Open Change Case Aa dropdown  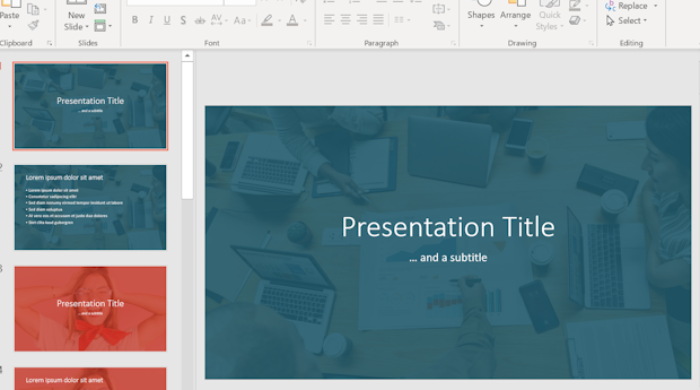pyautogui.click(x=242, y=20)
